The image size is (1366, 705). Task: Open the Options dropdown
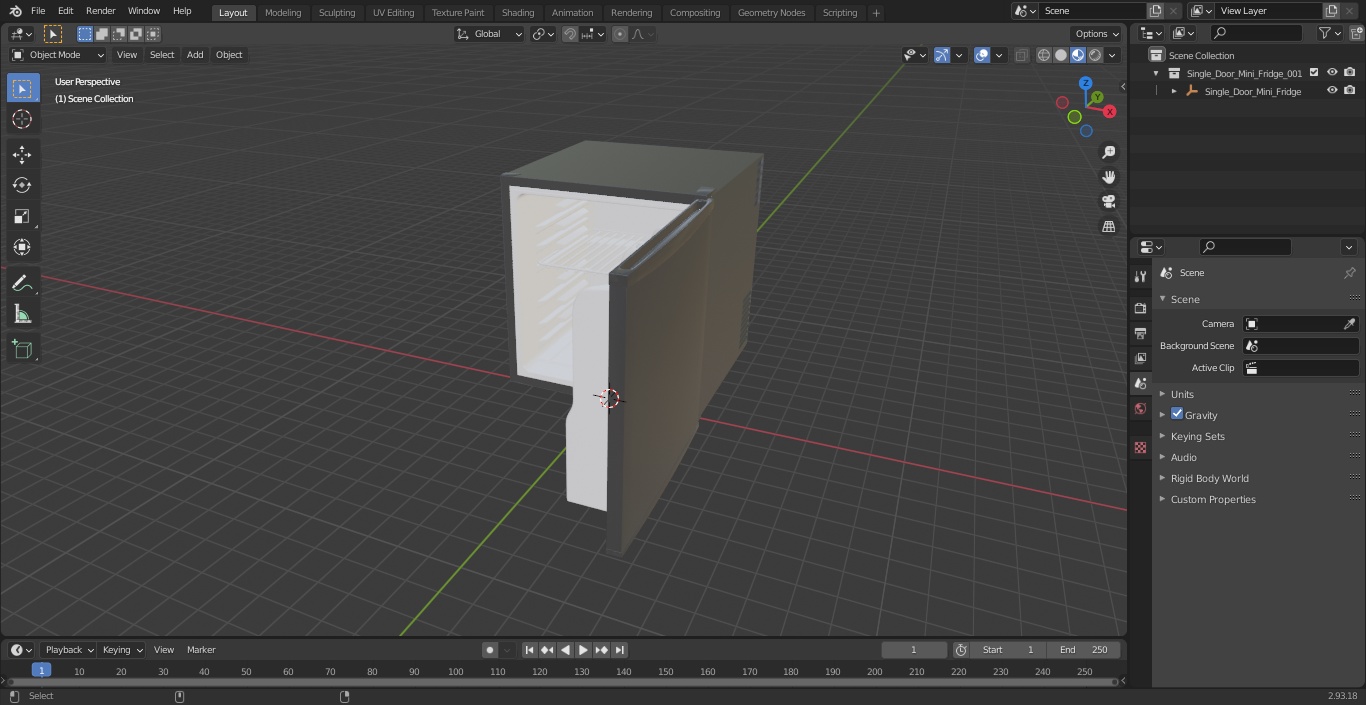[x=1097, y=34]
